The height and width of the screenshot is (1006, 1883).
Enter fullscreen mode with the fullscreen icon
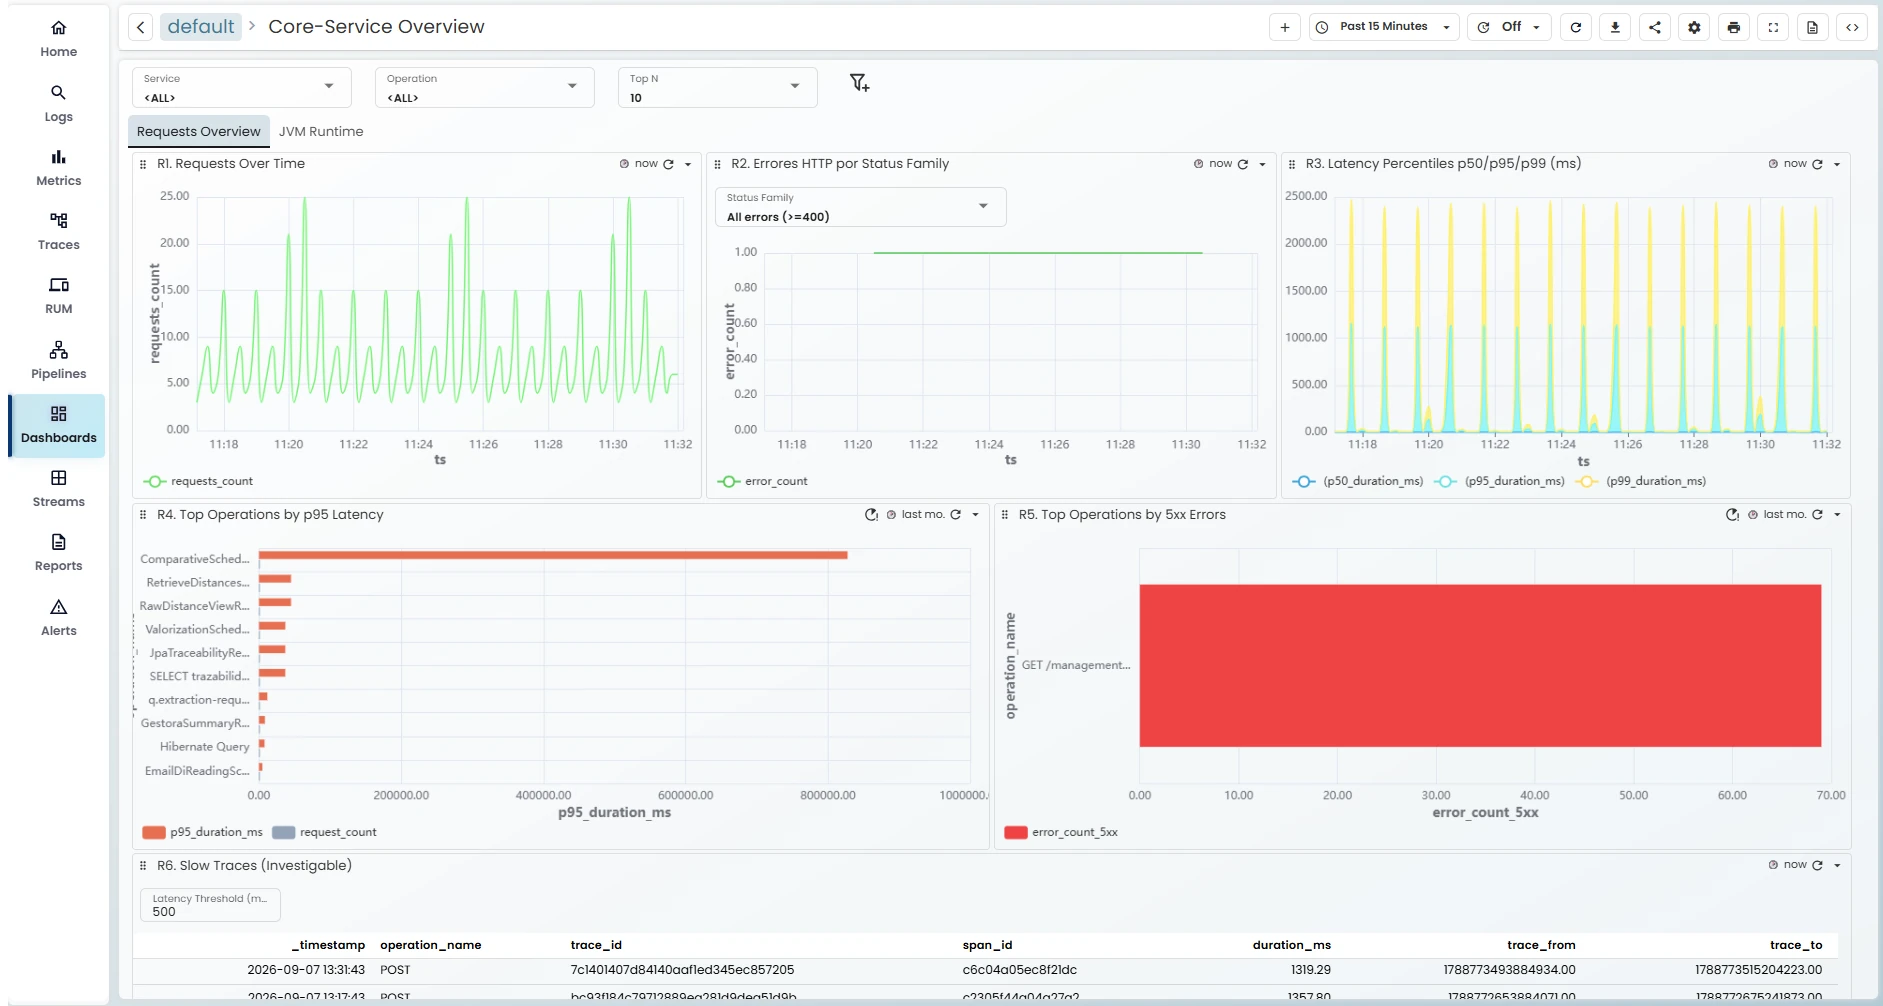pos(1773,27)
